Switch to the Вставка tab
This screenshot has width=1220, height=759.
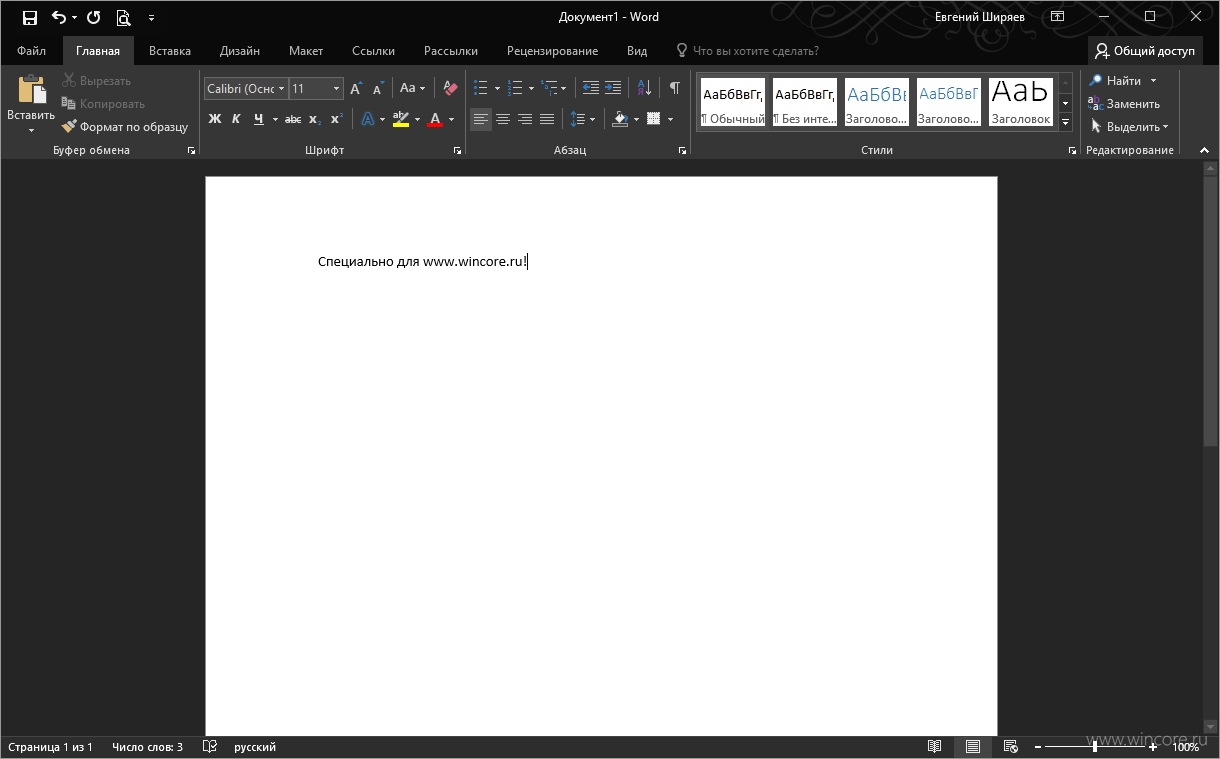coord(170,51)
